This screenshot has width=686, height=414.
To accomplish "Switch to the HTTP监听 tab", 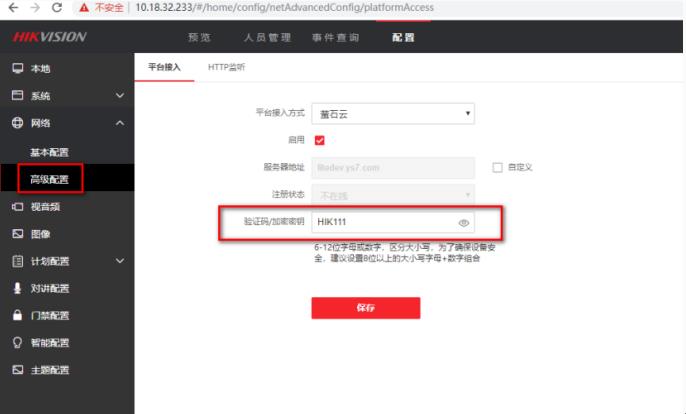I will coord(226,67).
